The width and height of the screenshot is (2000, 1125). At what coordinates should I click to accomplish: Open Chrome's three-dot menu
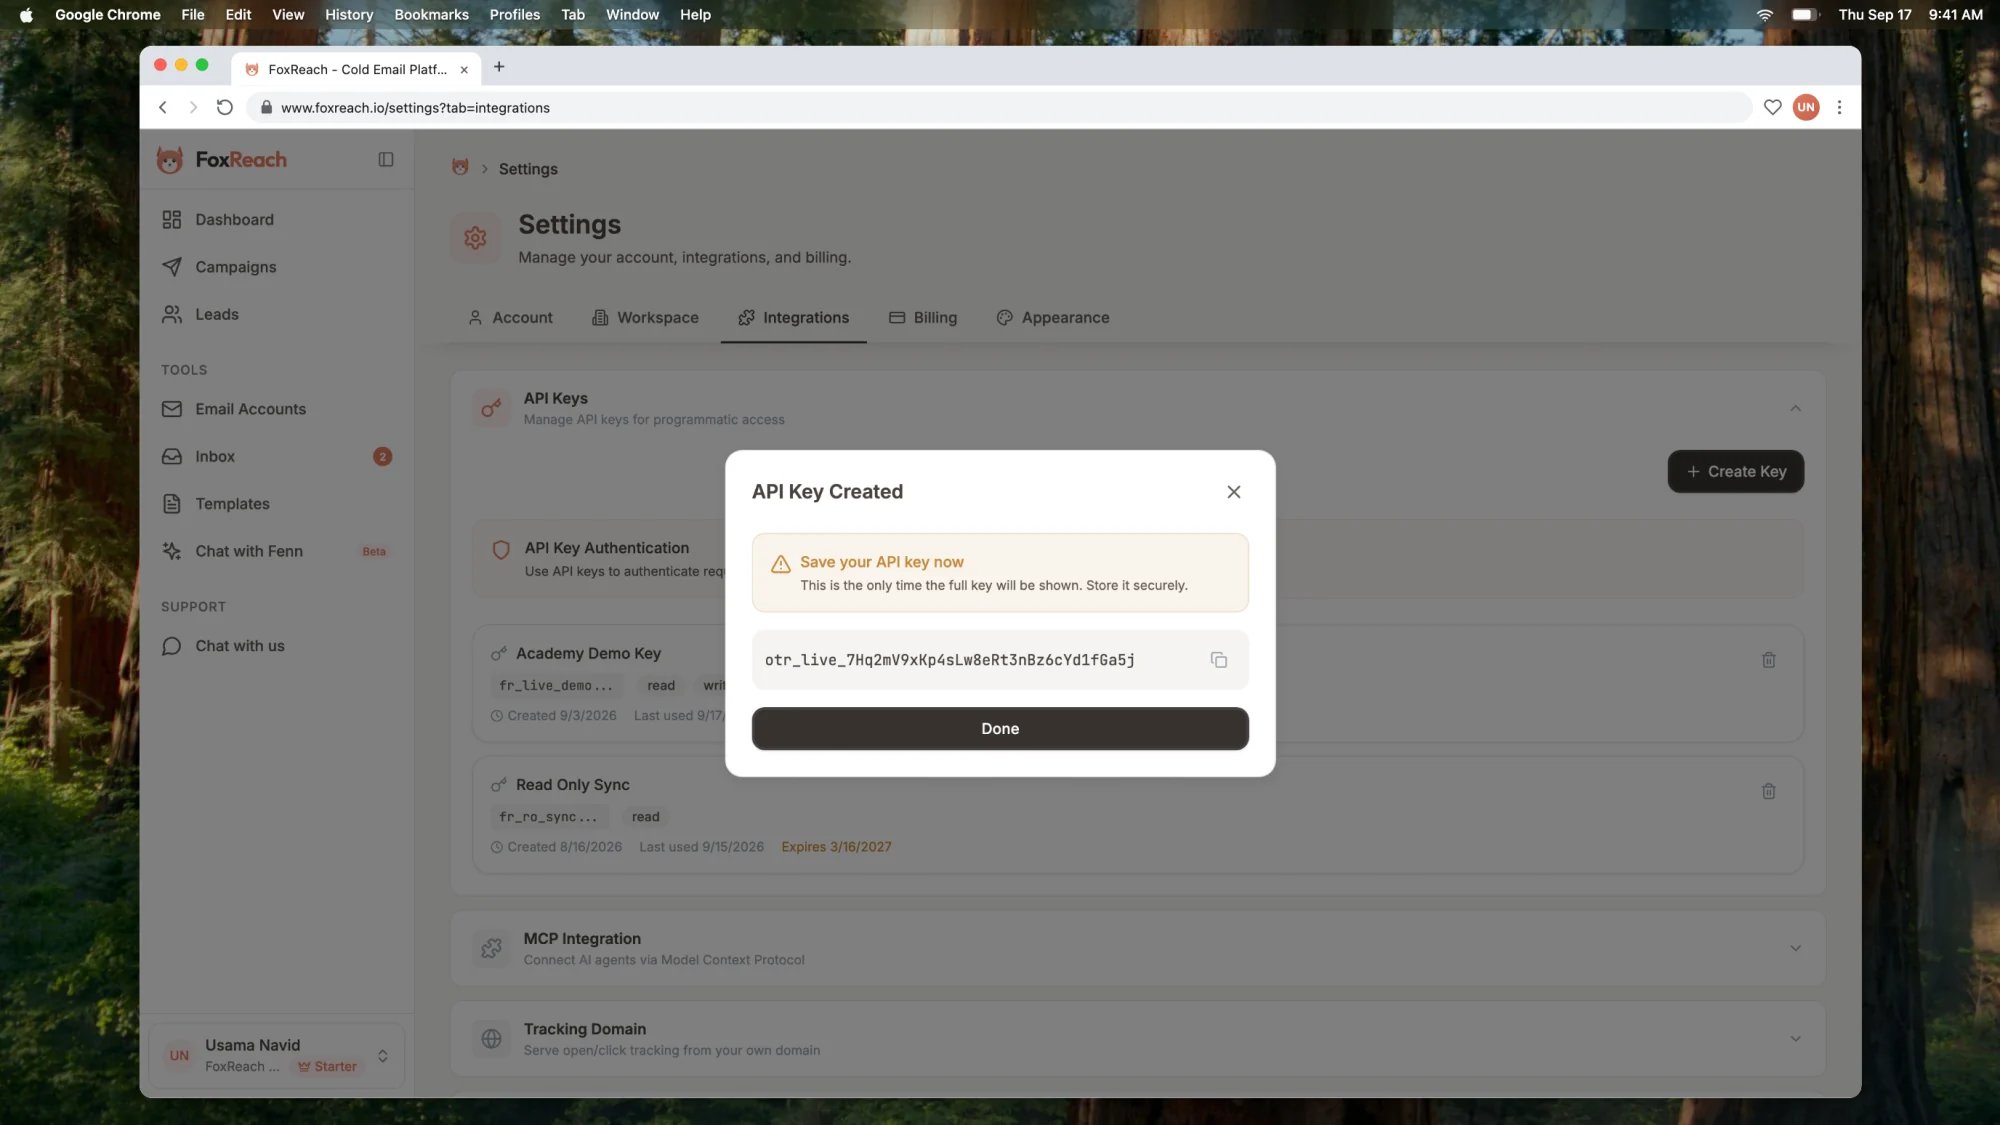click(1839, 107)
